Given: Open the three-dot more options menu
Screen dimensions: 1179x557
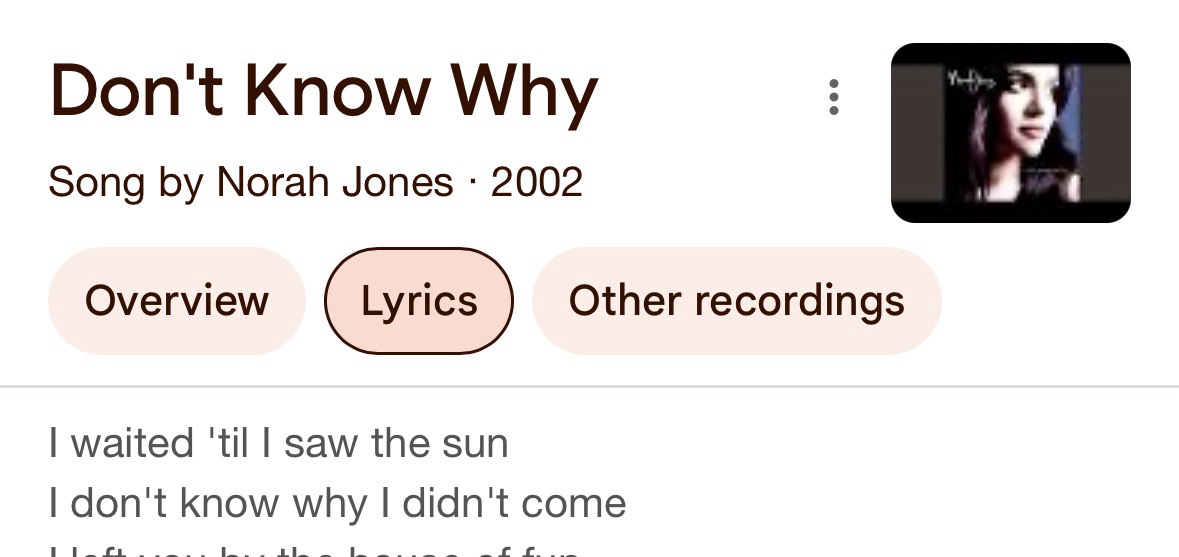Looking at the screenshot, I should pos(833,97).
